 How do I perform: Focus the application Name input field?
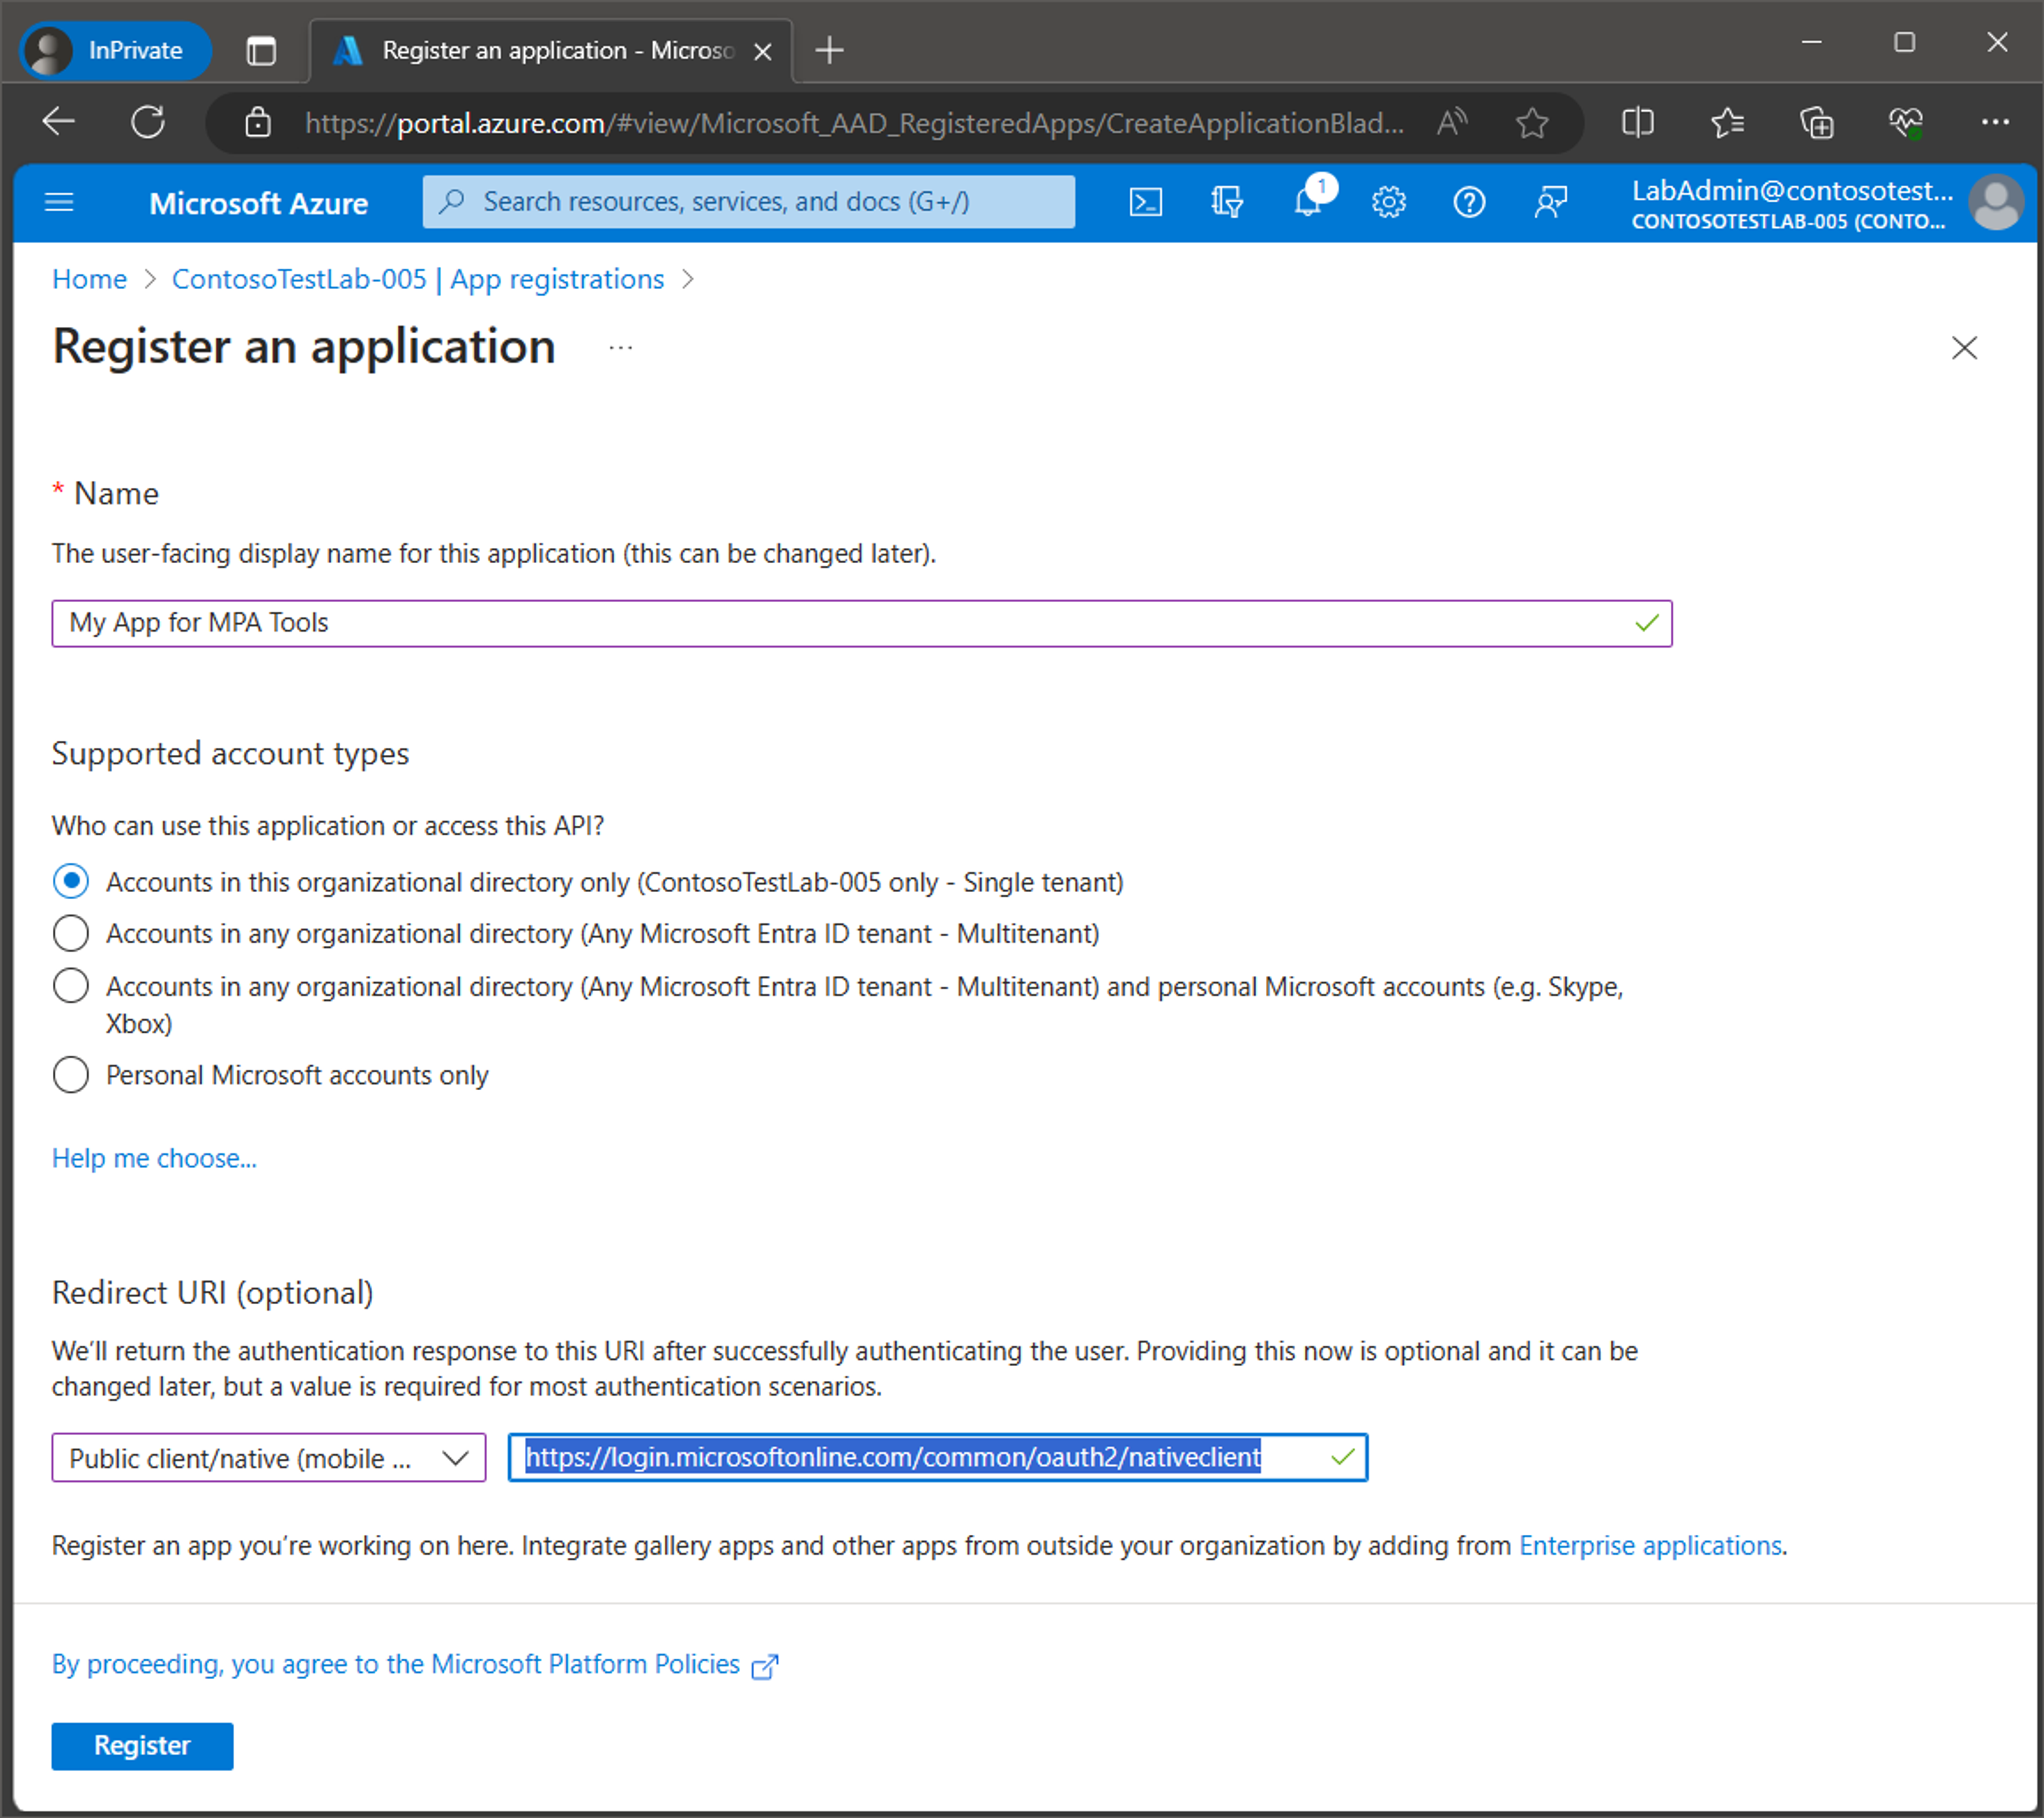click(x=861, y=623)
